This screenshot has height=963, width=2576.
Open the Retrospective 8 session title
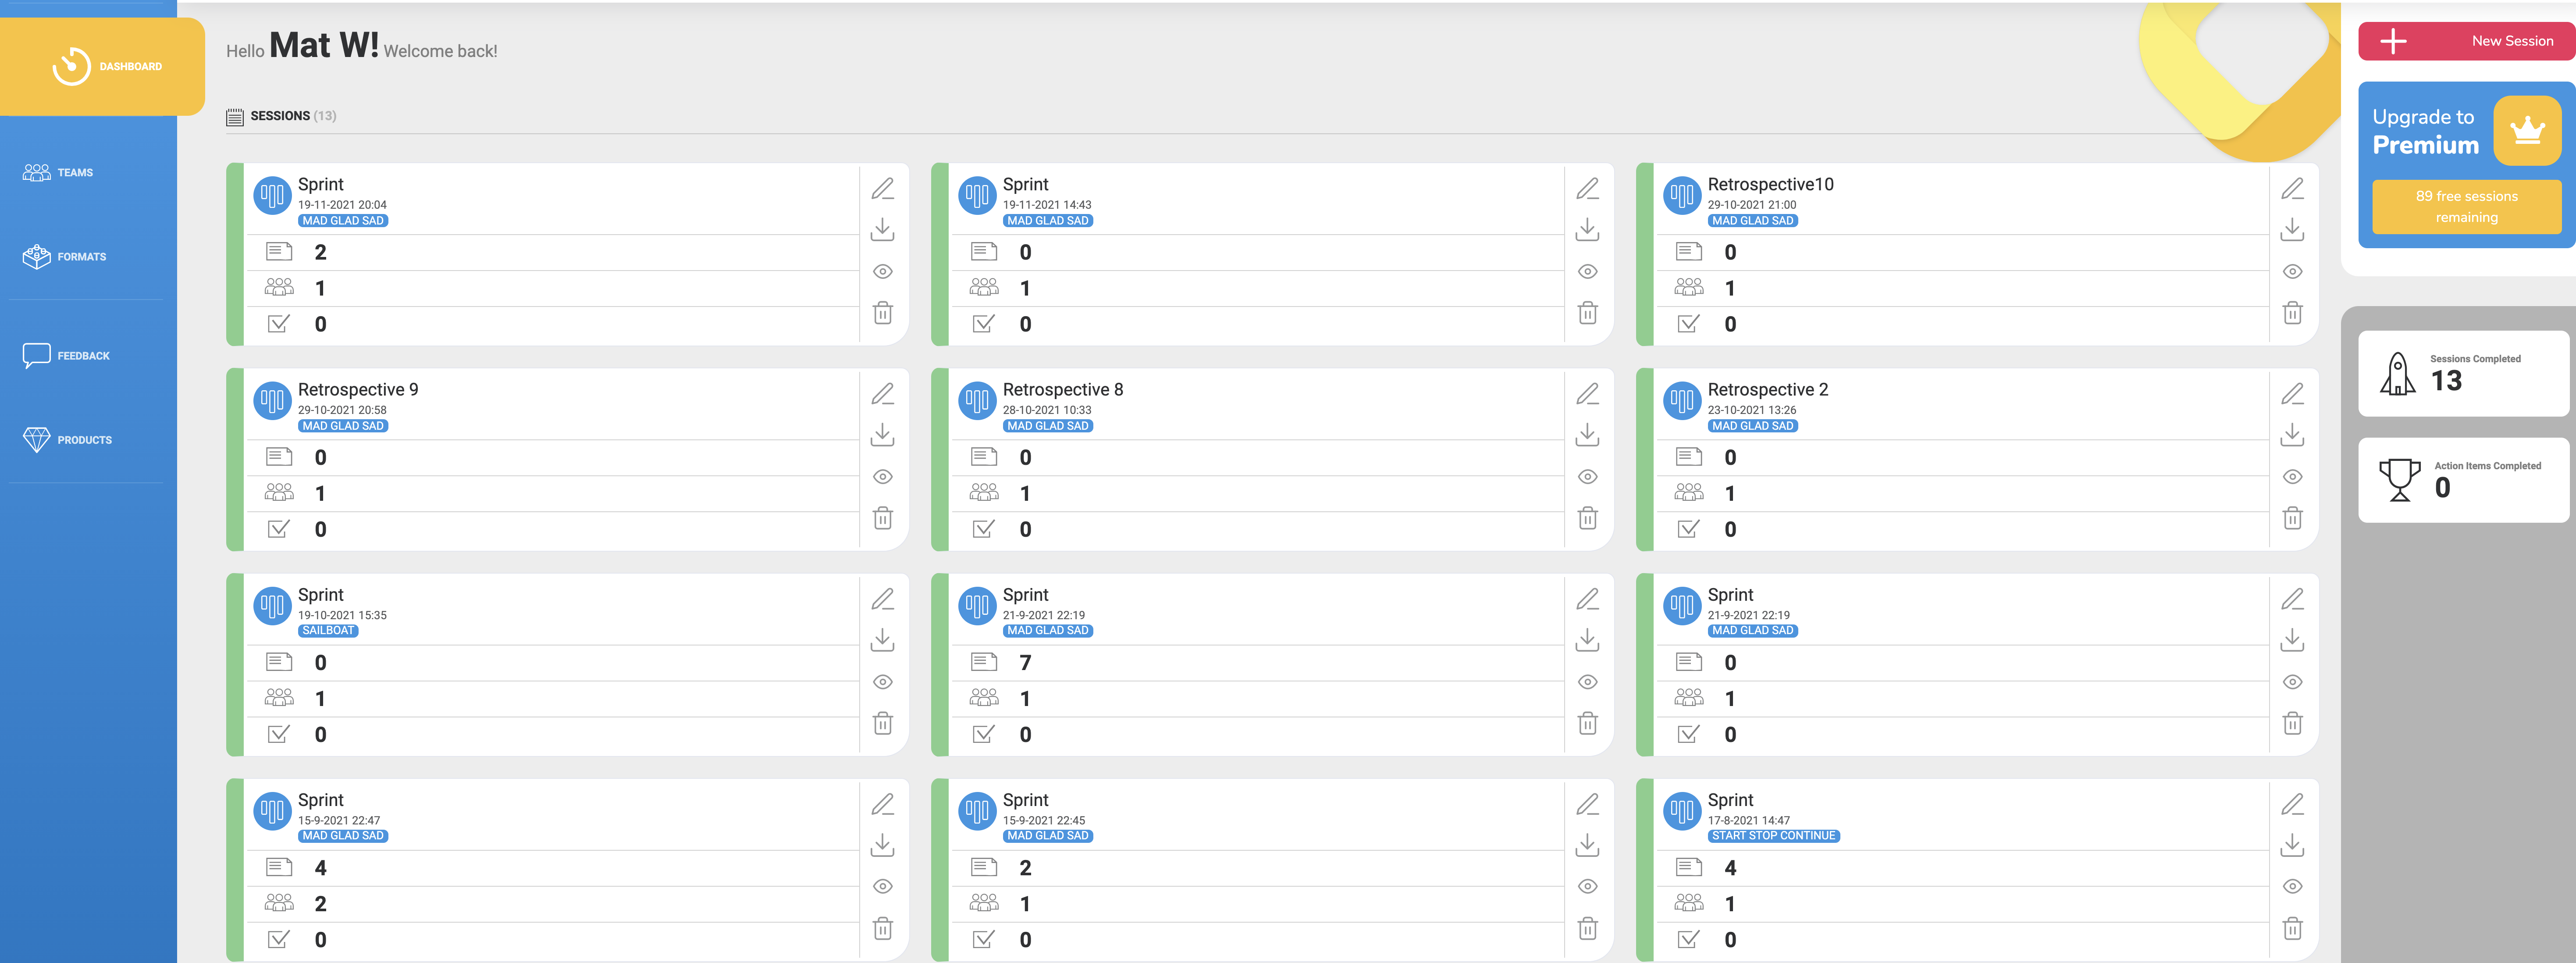coord(1062,390)
